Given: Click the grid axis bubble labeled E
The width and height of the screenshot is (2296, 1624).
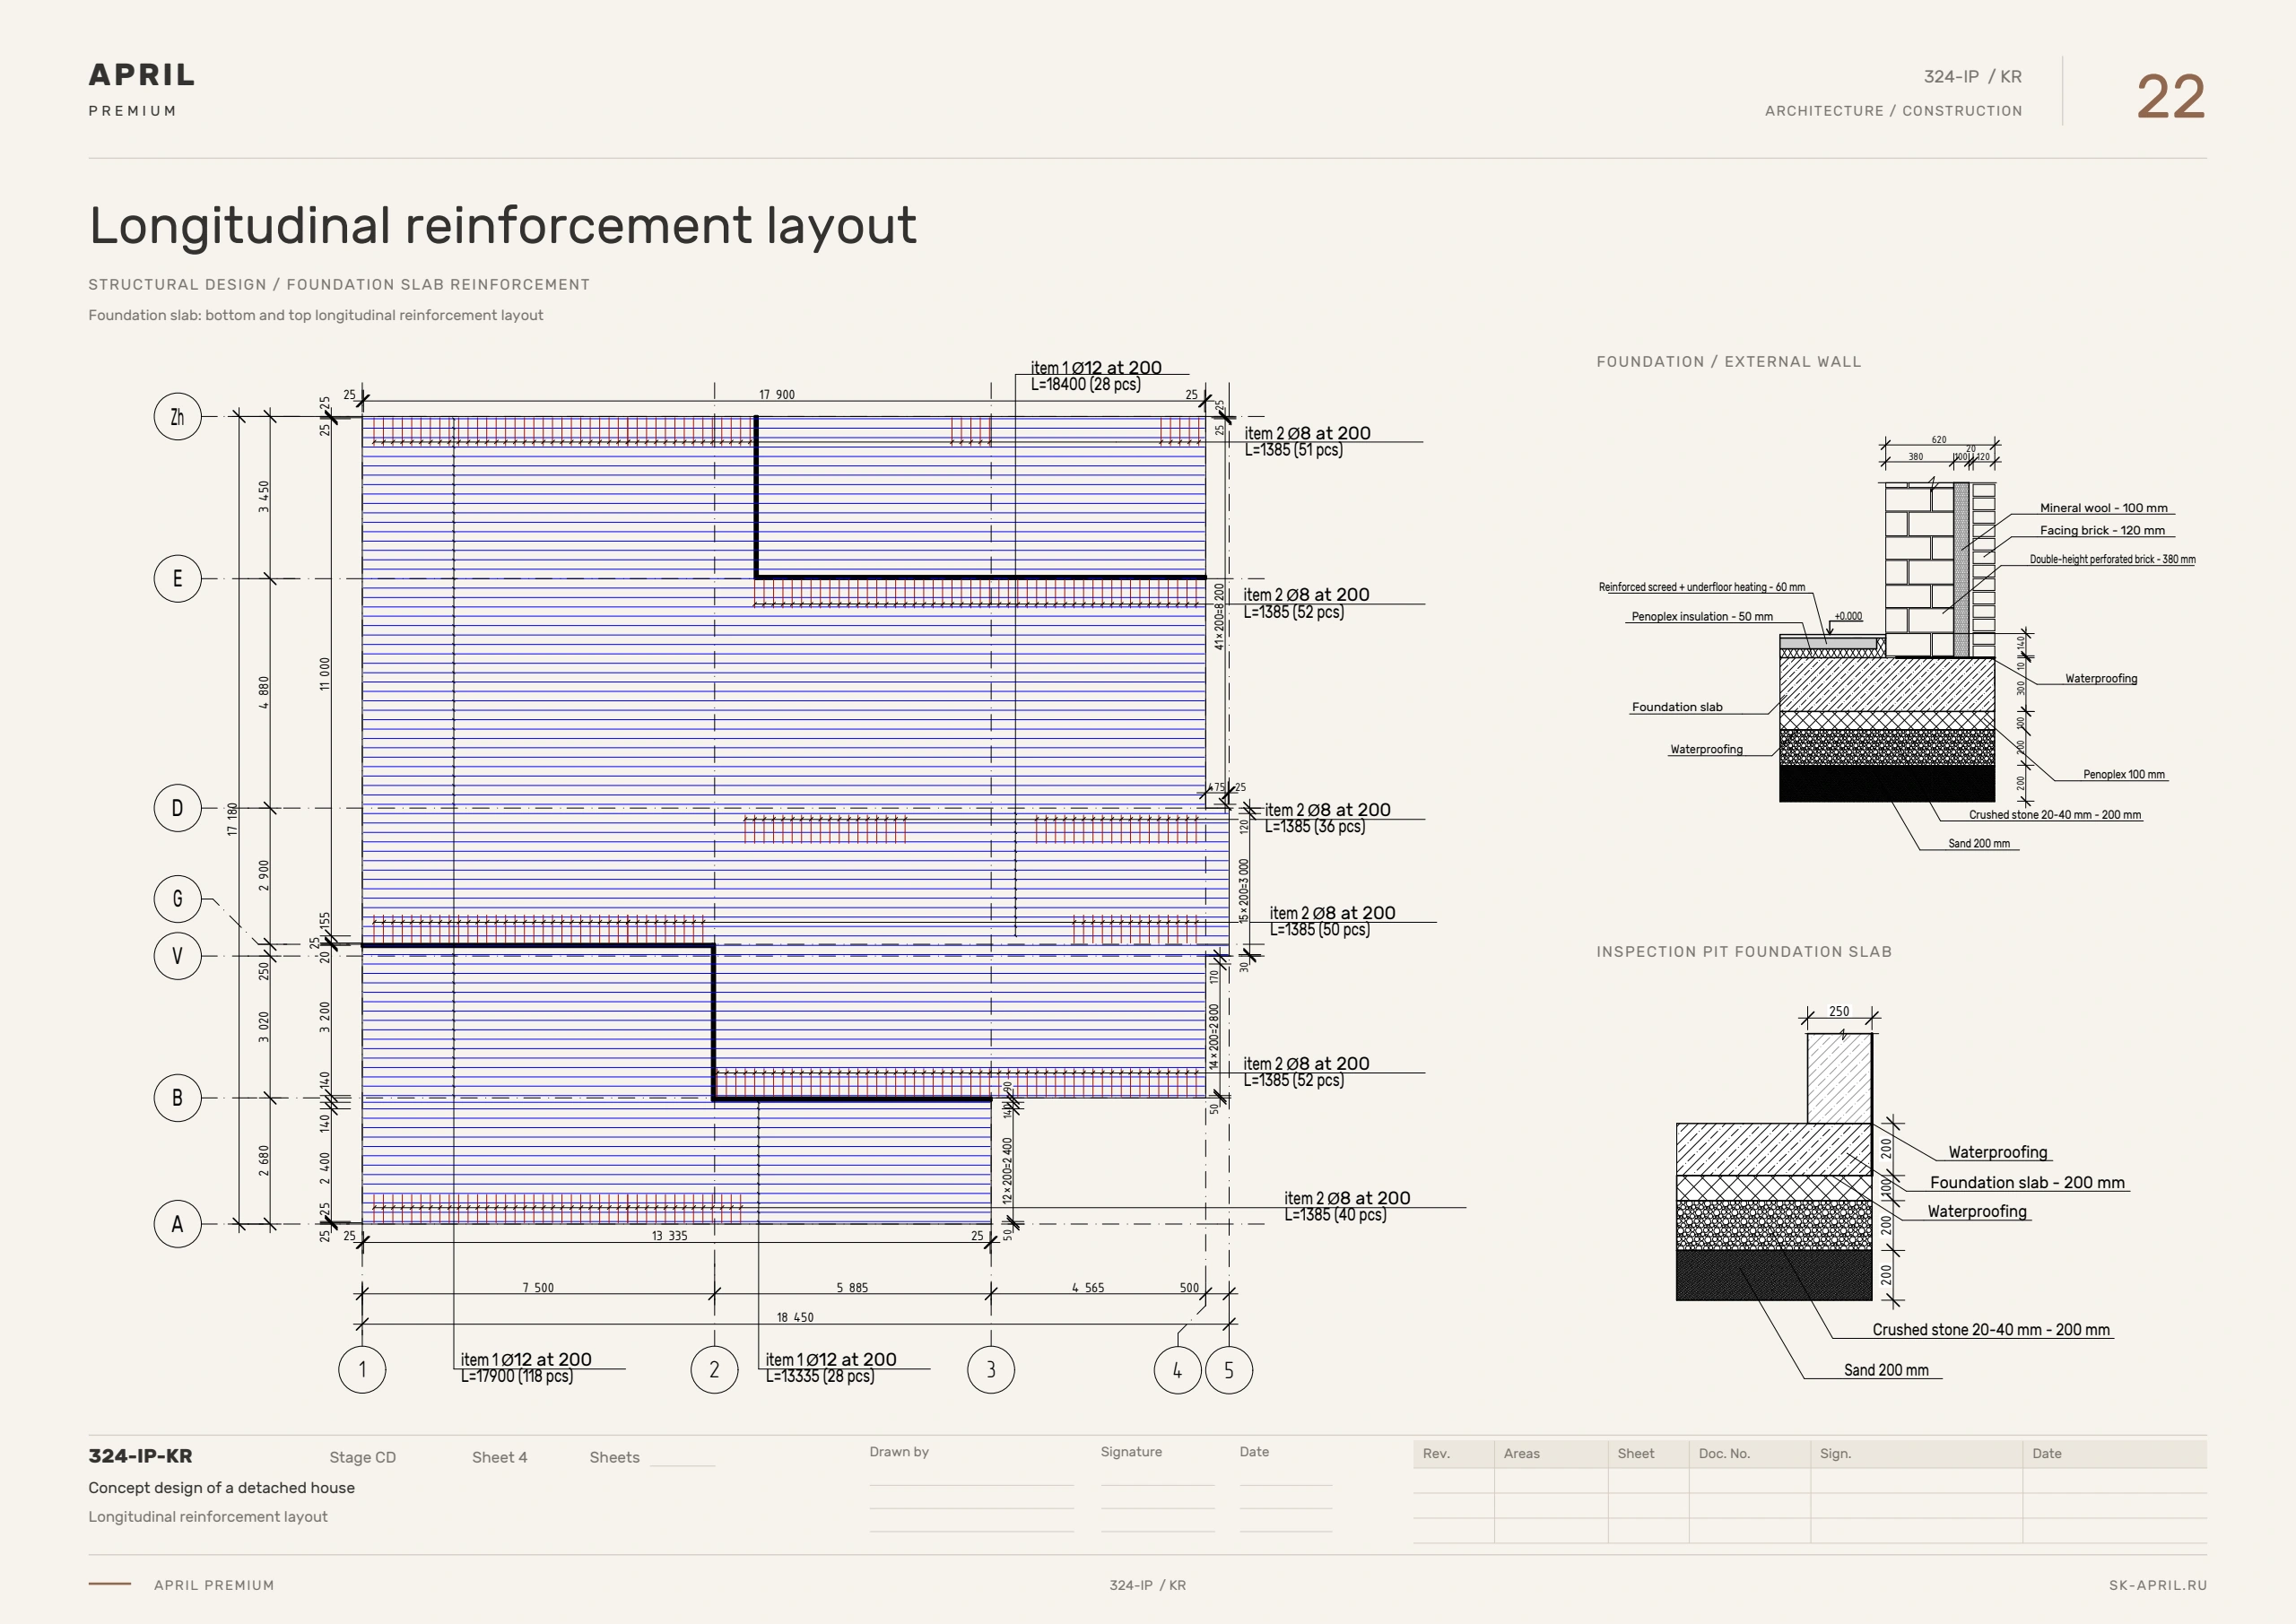Looking at the screenshot, I should (x=178, y=579).
